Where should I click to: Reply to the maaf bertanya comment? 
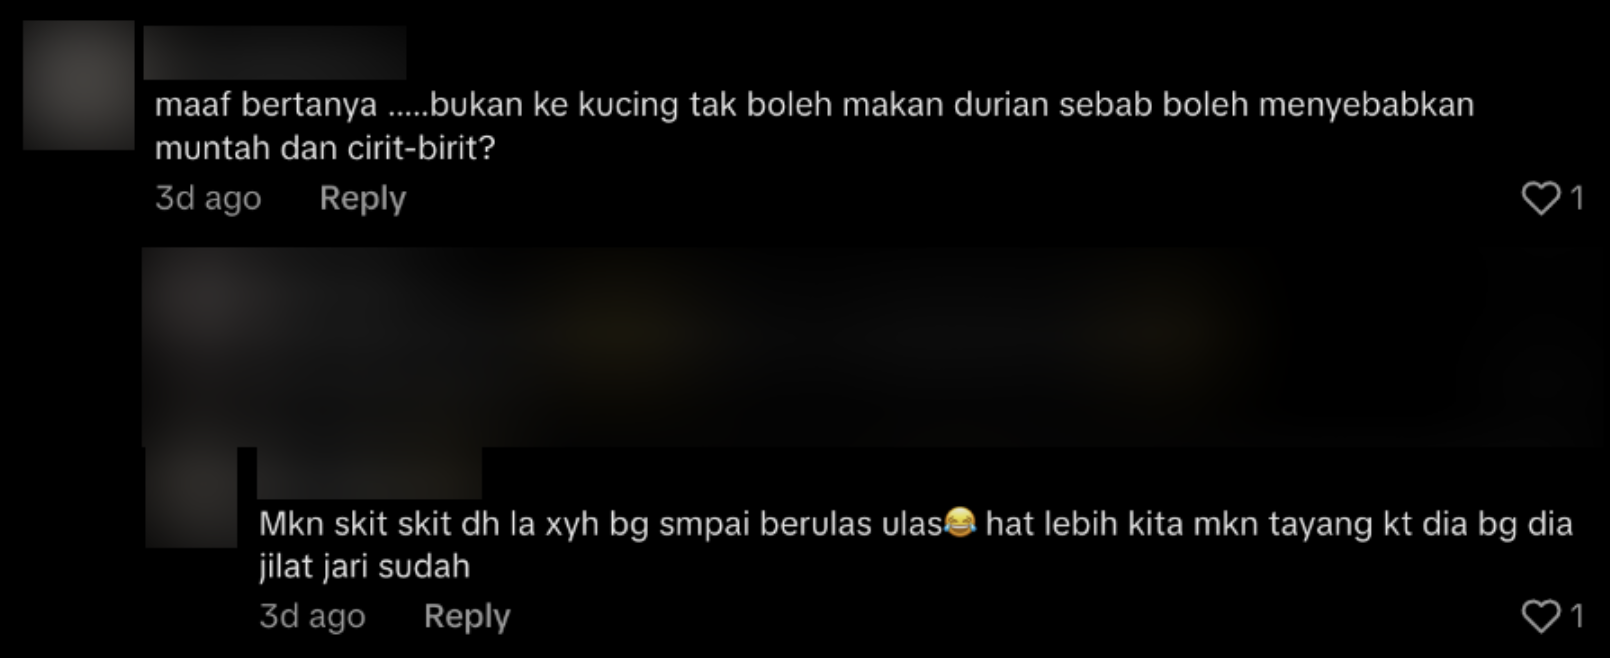point(362,198)
